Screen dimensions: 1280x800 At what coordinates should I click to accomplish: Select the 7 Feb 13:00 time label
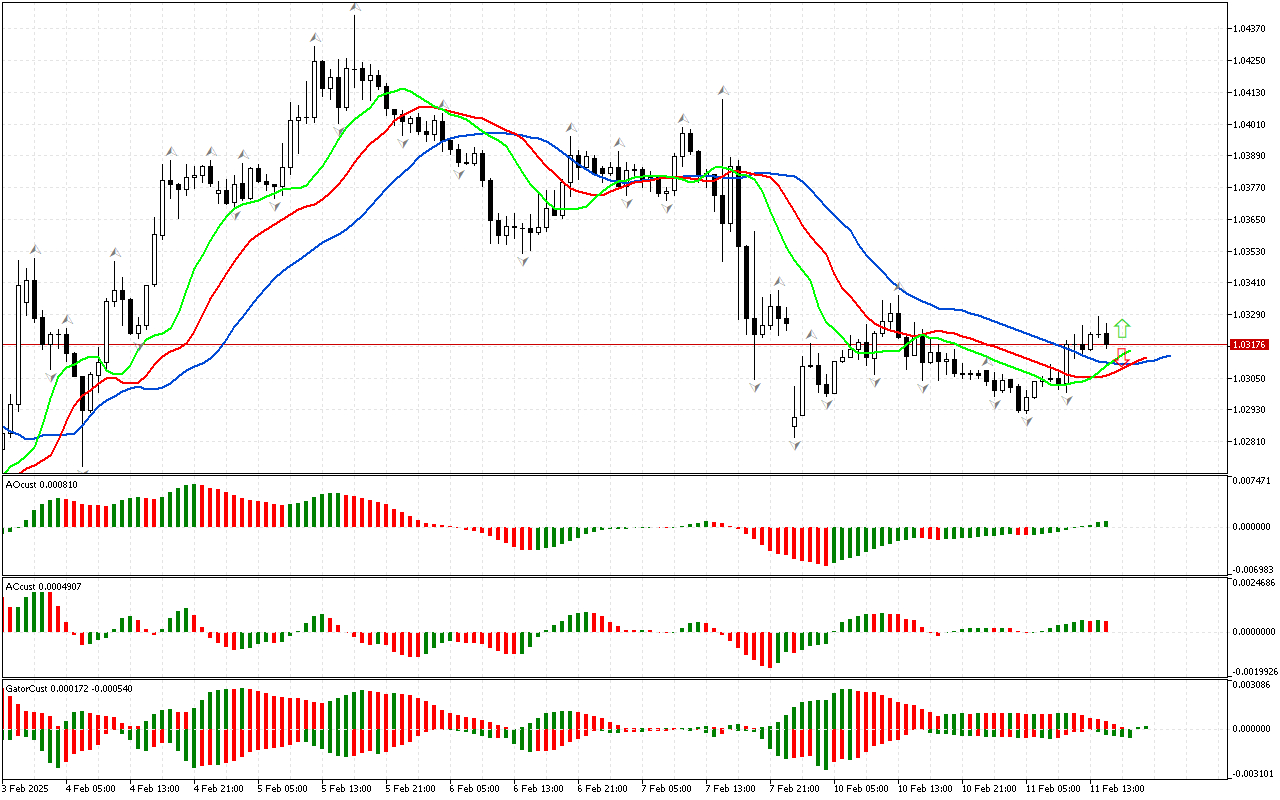[x=732, y=788]
